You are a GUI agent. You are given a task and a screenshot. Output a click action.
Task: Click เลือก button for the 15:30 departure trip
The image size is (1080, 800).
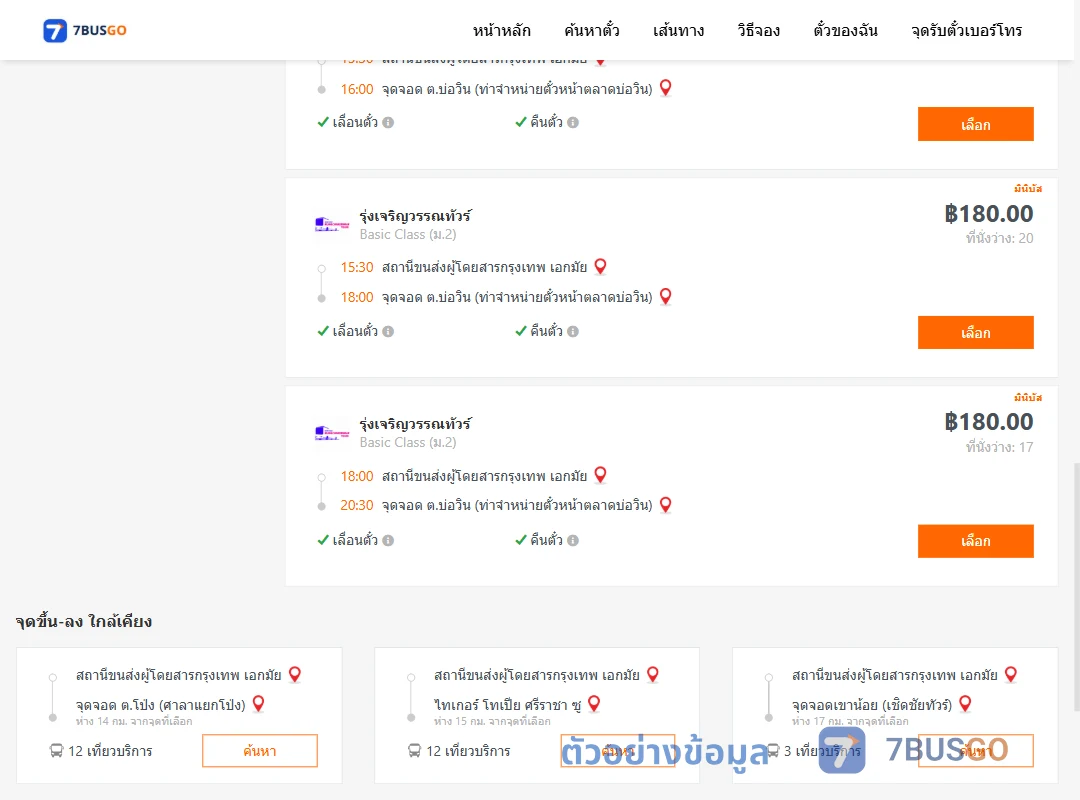point(975,332)
